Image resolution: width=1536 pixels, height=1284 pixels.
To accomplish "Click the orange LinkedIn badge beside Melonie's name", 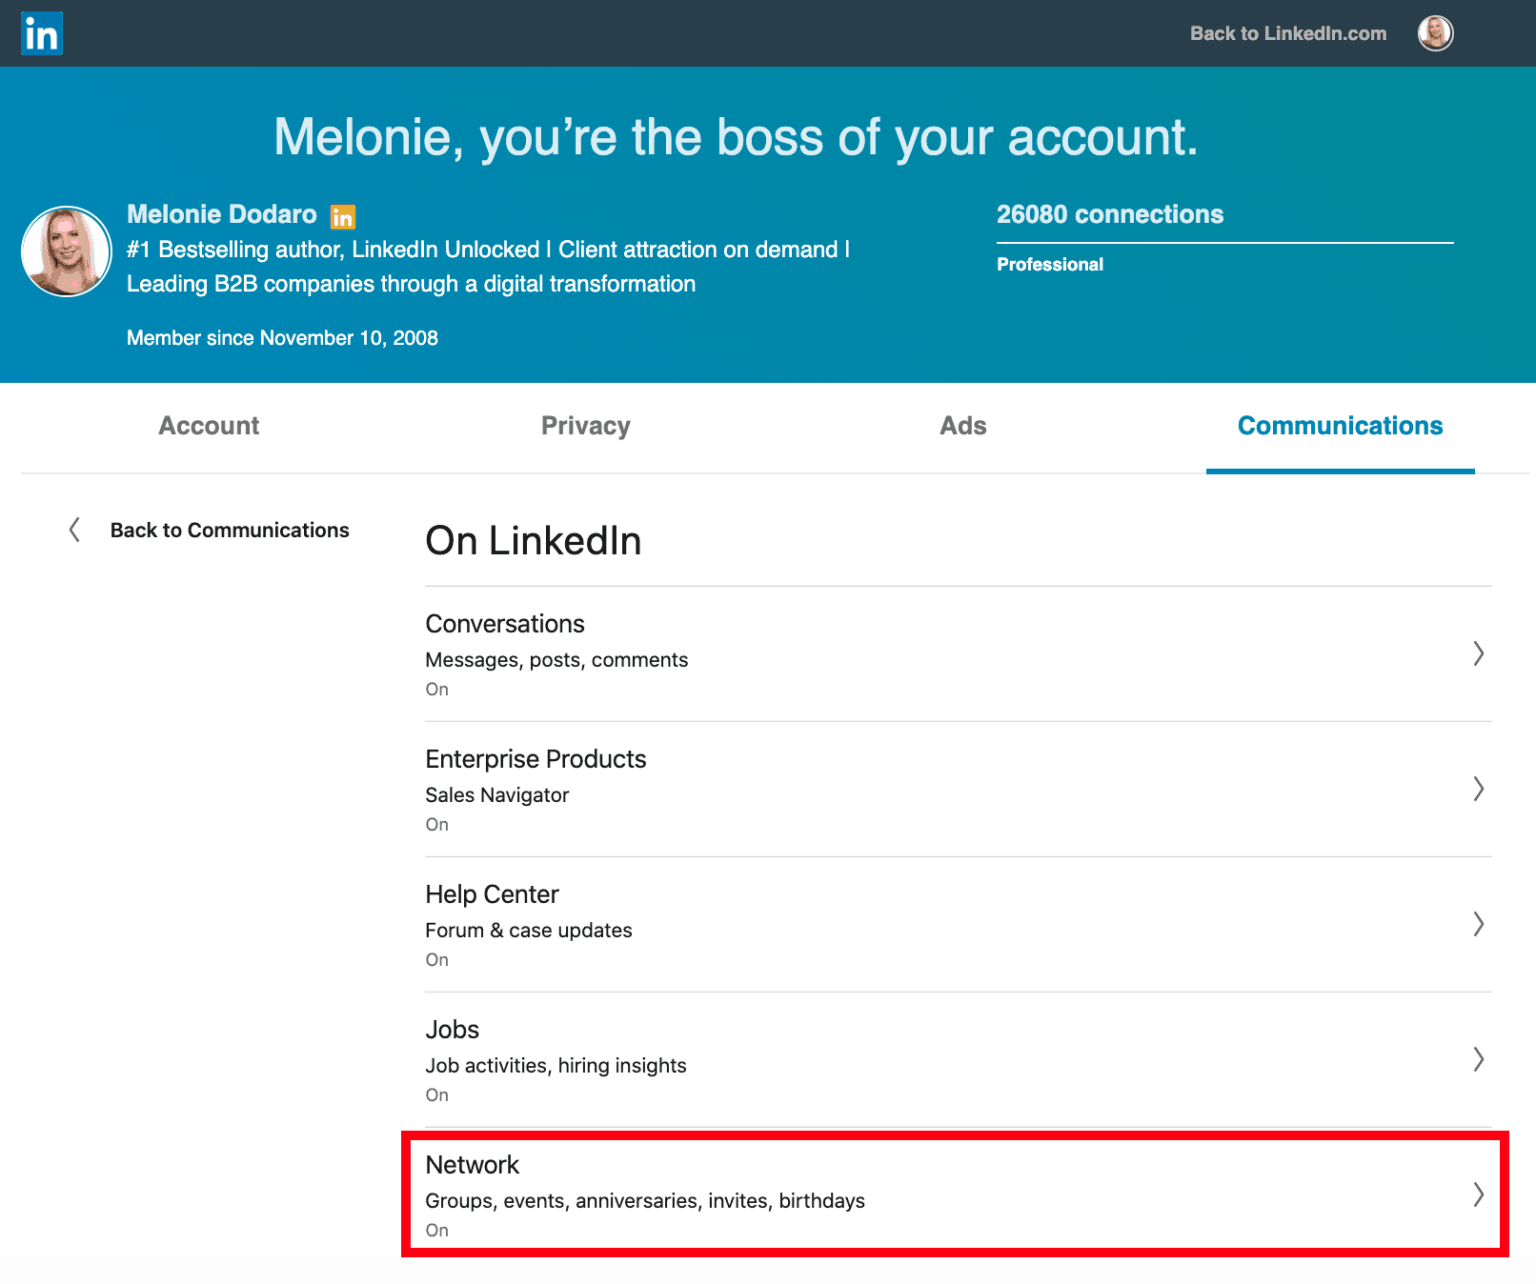I will 343,215.
